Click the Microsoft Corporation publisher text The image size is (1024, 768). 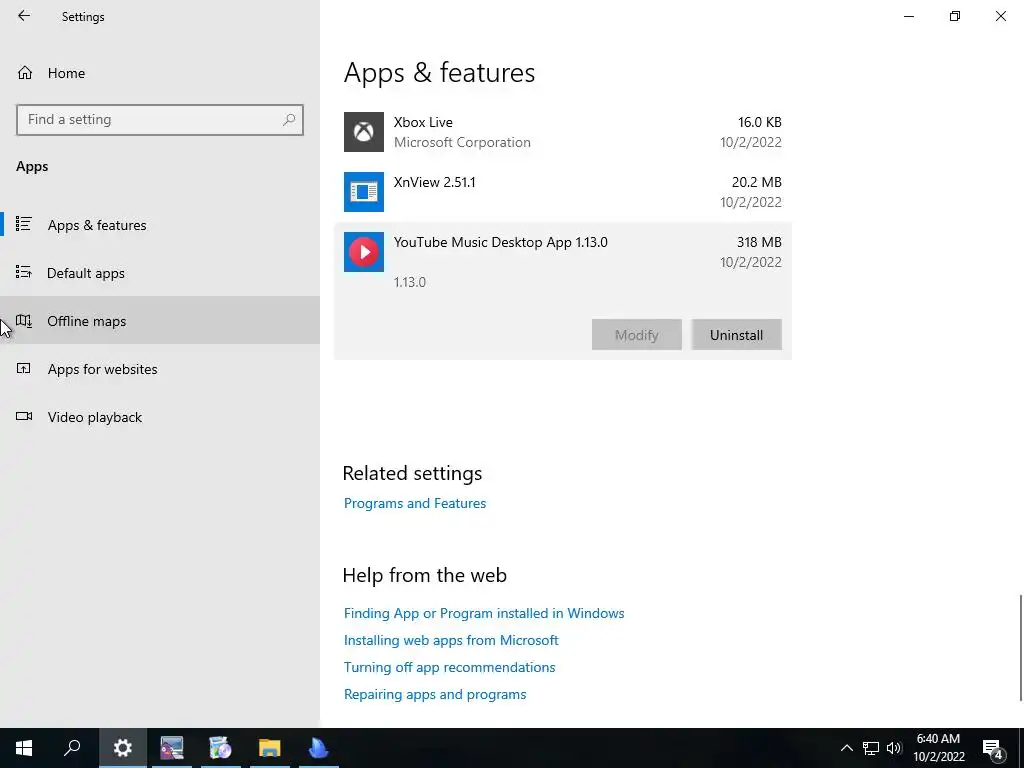462,142
